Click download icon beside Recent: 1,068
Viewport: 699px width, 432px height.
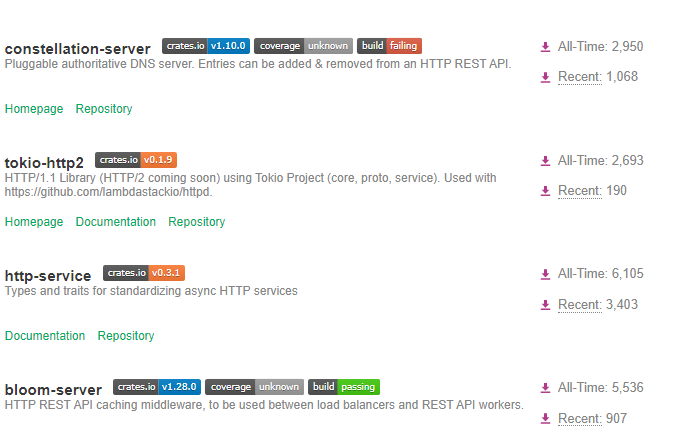pyautogui.click(x=545, y=78)
